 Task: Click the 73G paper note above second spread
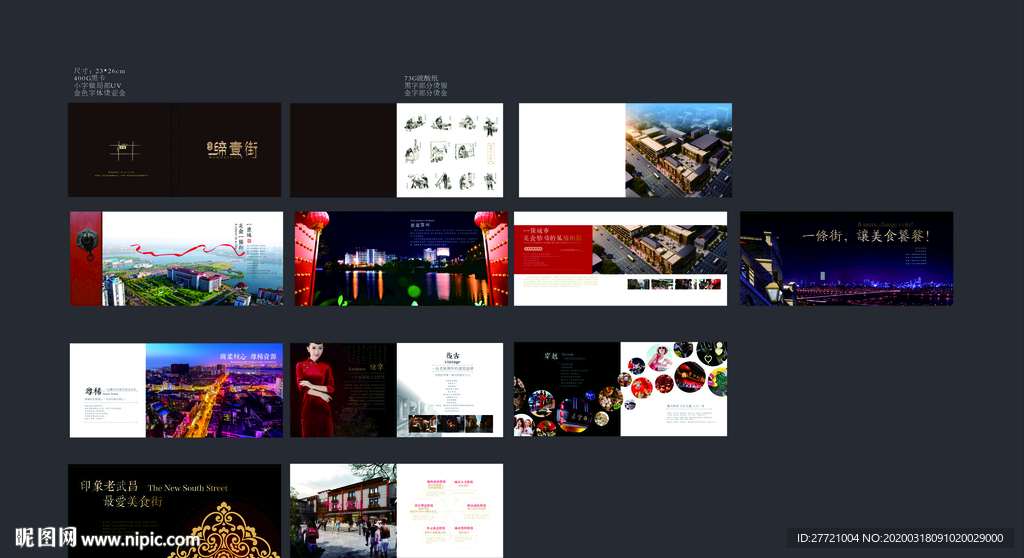[x=425, y=86]
